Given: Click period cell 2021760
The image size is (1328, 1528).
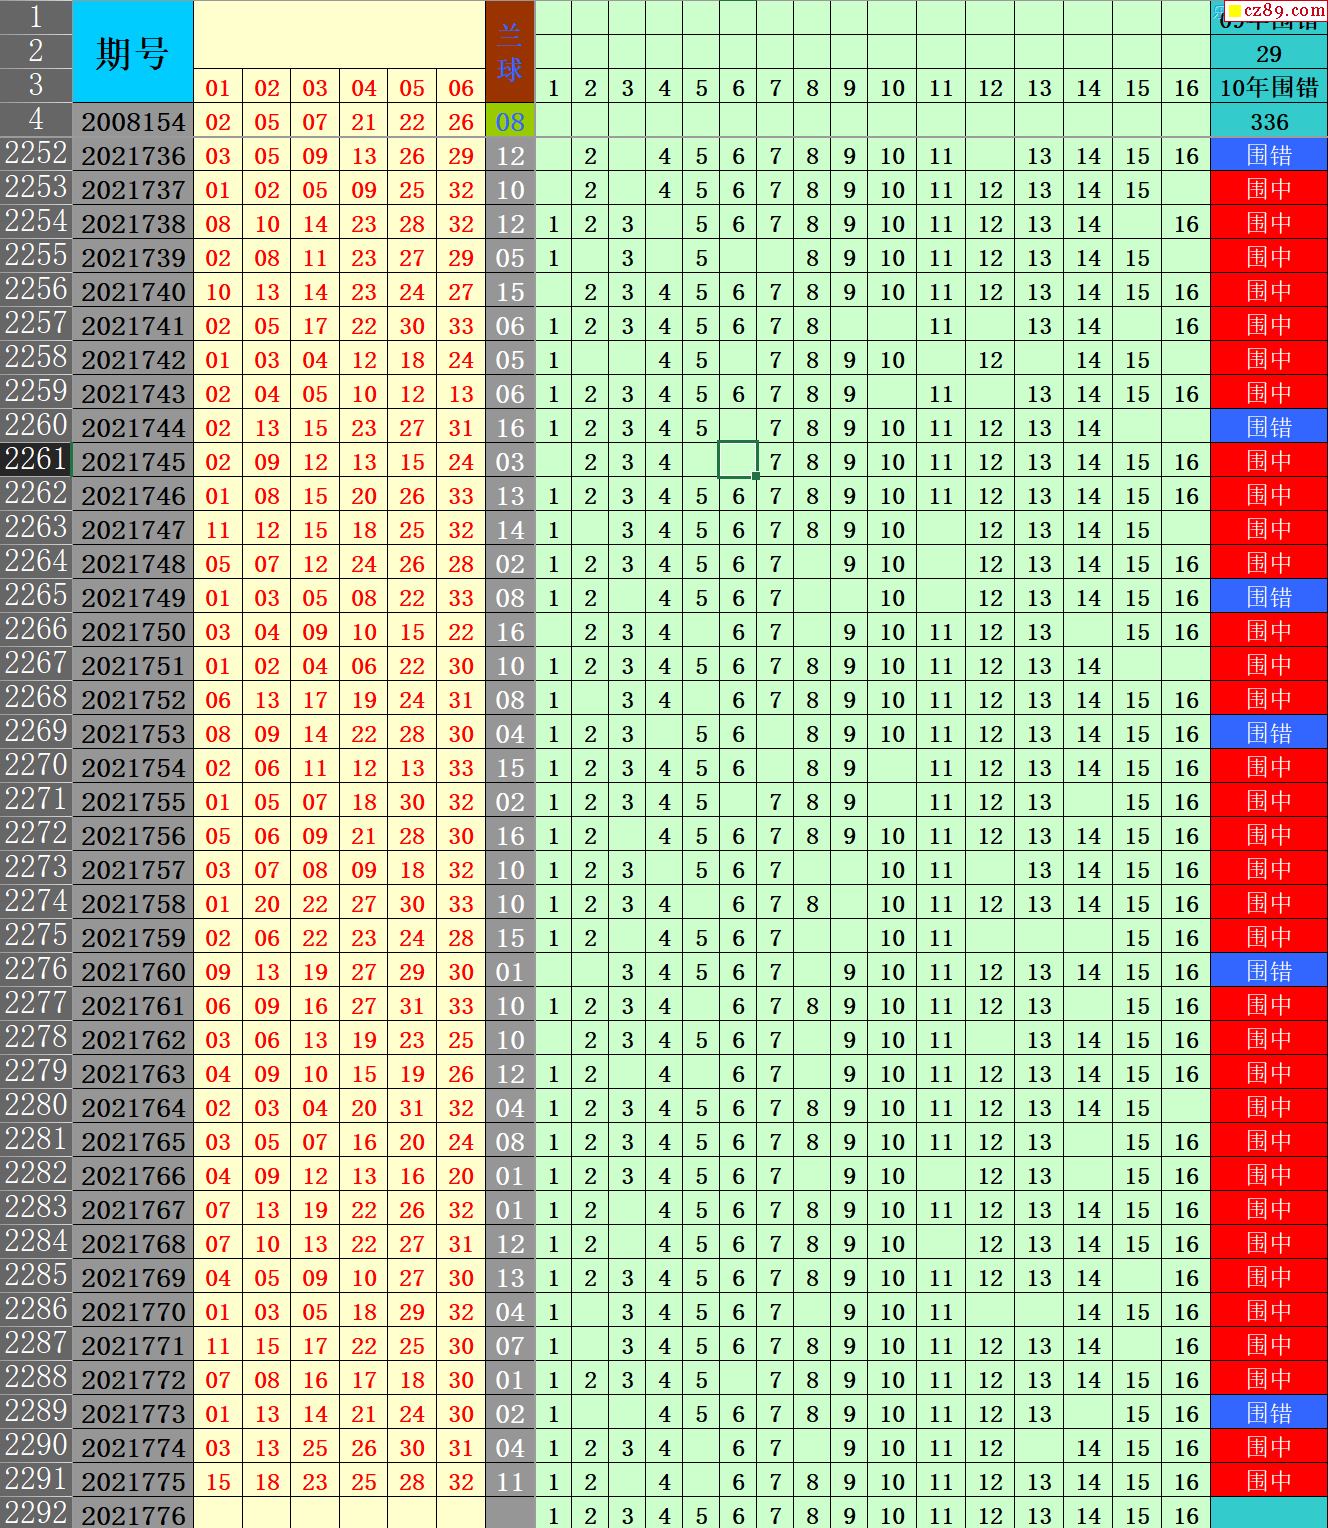Looking at the screenshot, I should (133, 971).
